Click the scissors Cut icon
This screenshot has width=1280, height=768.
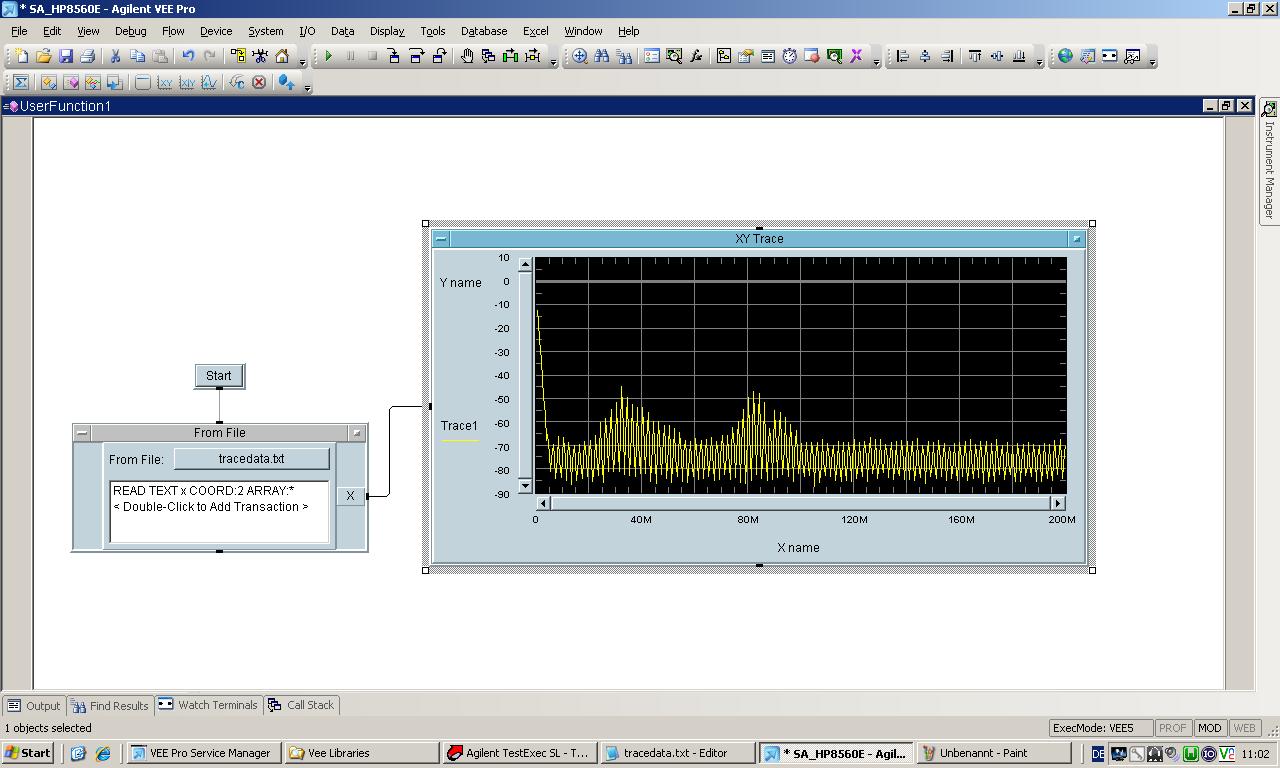click(115, 57)
